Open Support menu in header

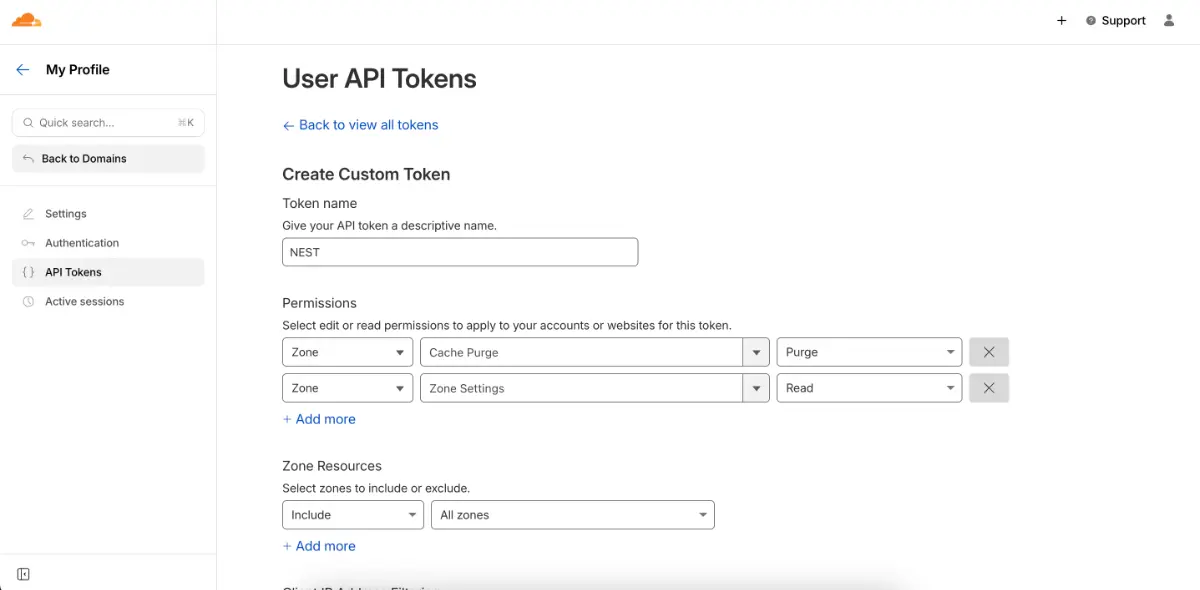pos(1115,20)
